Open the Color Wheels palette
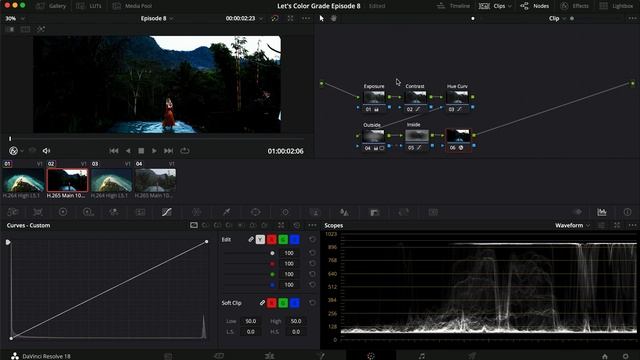 tap(63, 212)
